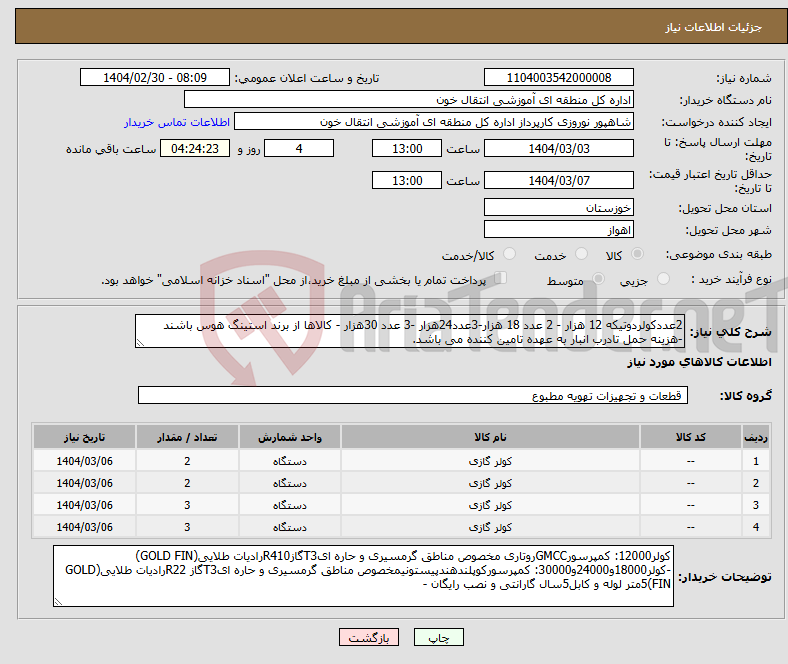The width and height of the screenshot is (788, 664).
Task: Click the بازگشت (back) button
Action: (369, 637)
